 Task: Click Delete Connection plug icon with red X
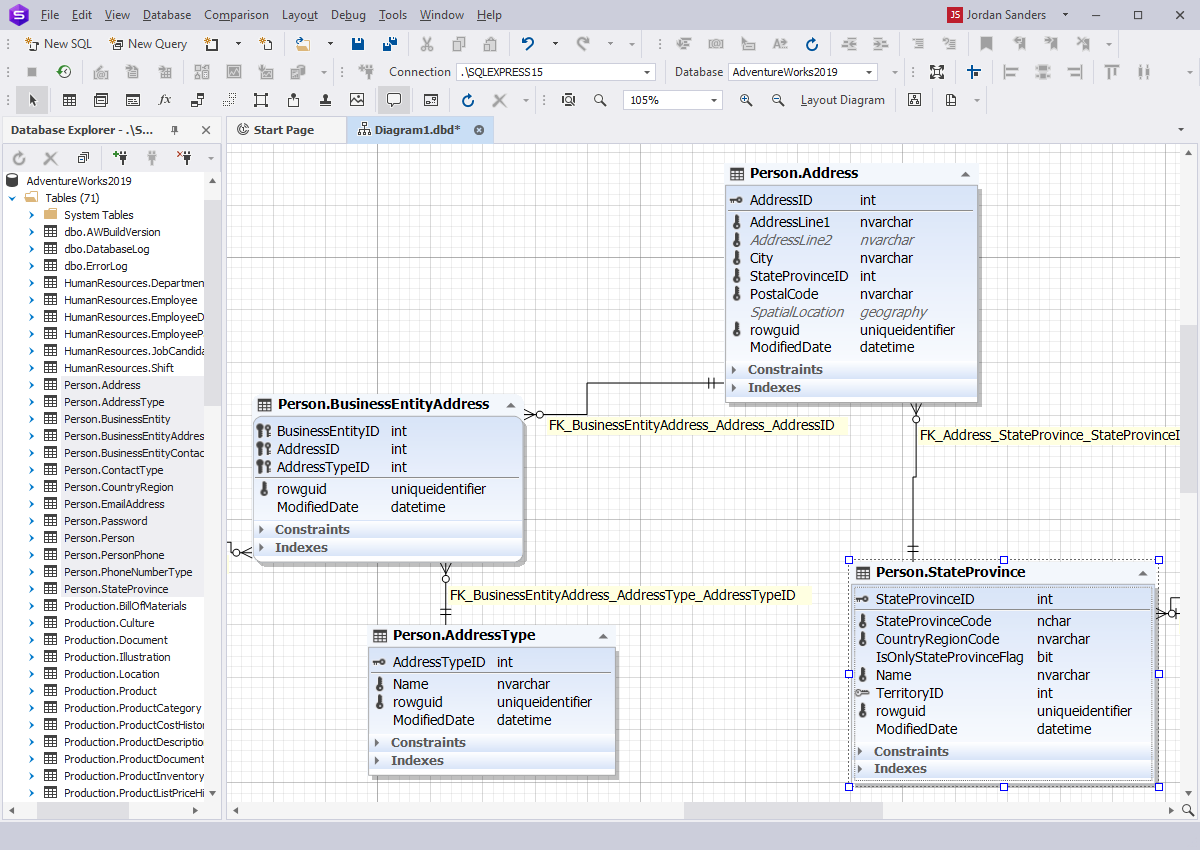click(184, 158)
